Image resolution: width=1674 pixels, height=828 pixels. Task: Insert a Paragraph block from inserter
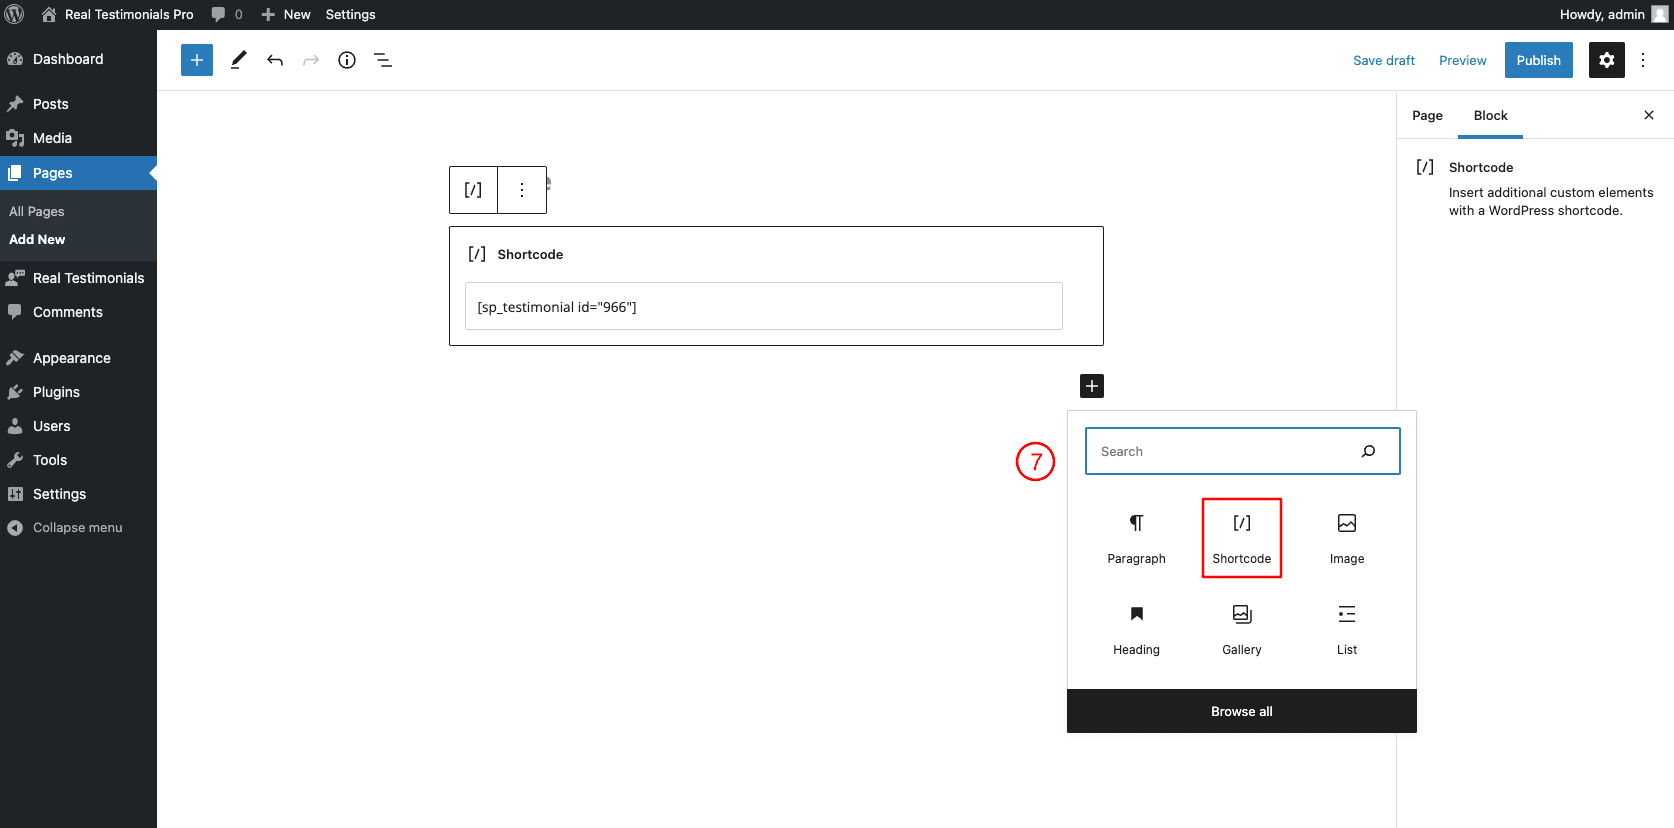coord(1136,537)
